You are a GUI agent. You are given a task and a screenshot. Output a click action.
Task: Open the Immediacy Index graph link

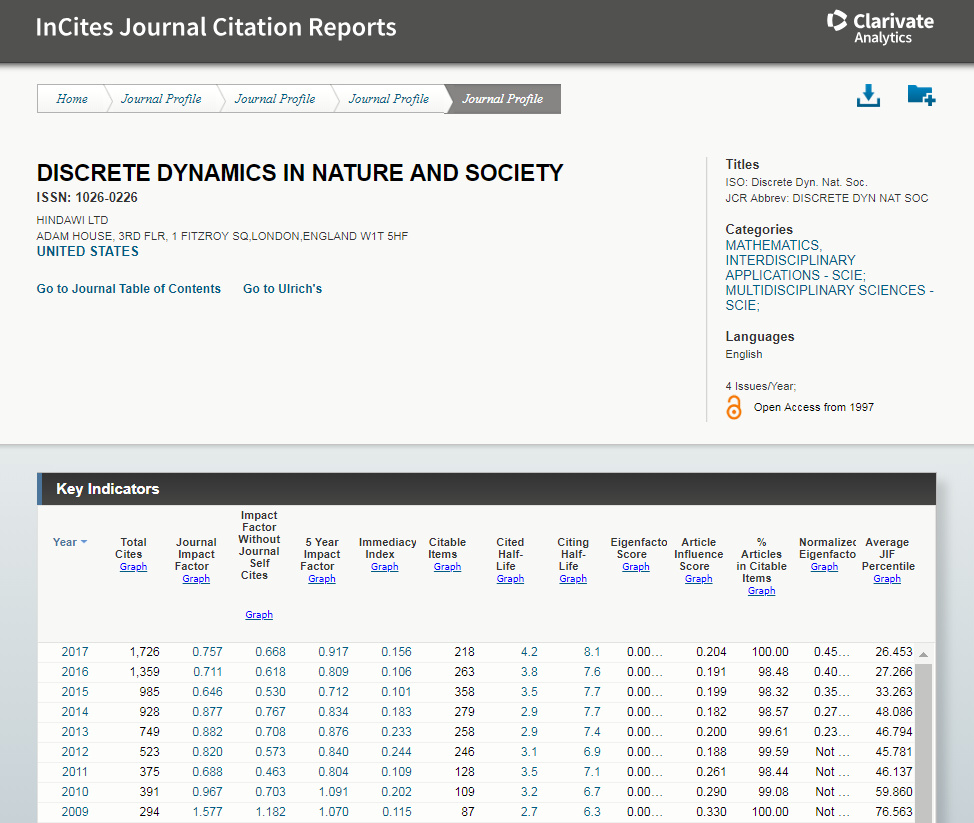(x=384, y=567)
